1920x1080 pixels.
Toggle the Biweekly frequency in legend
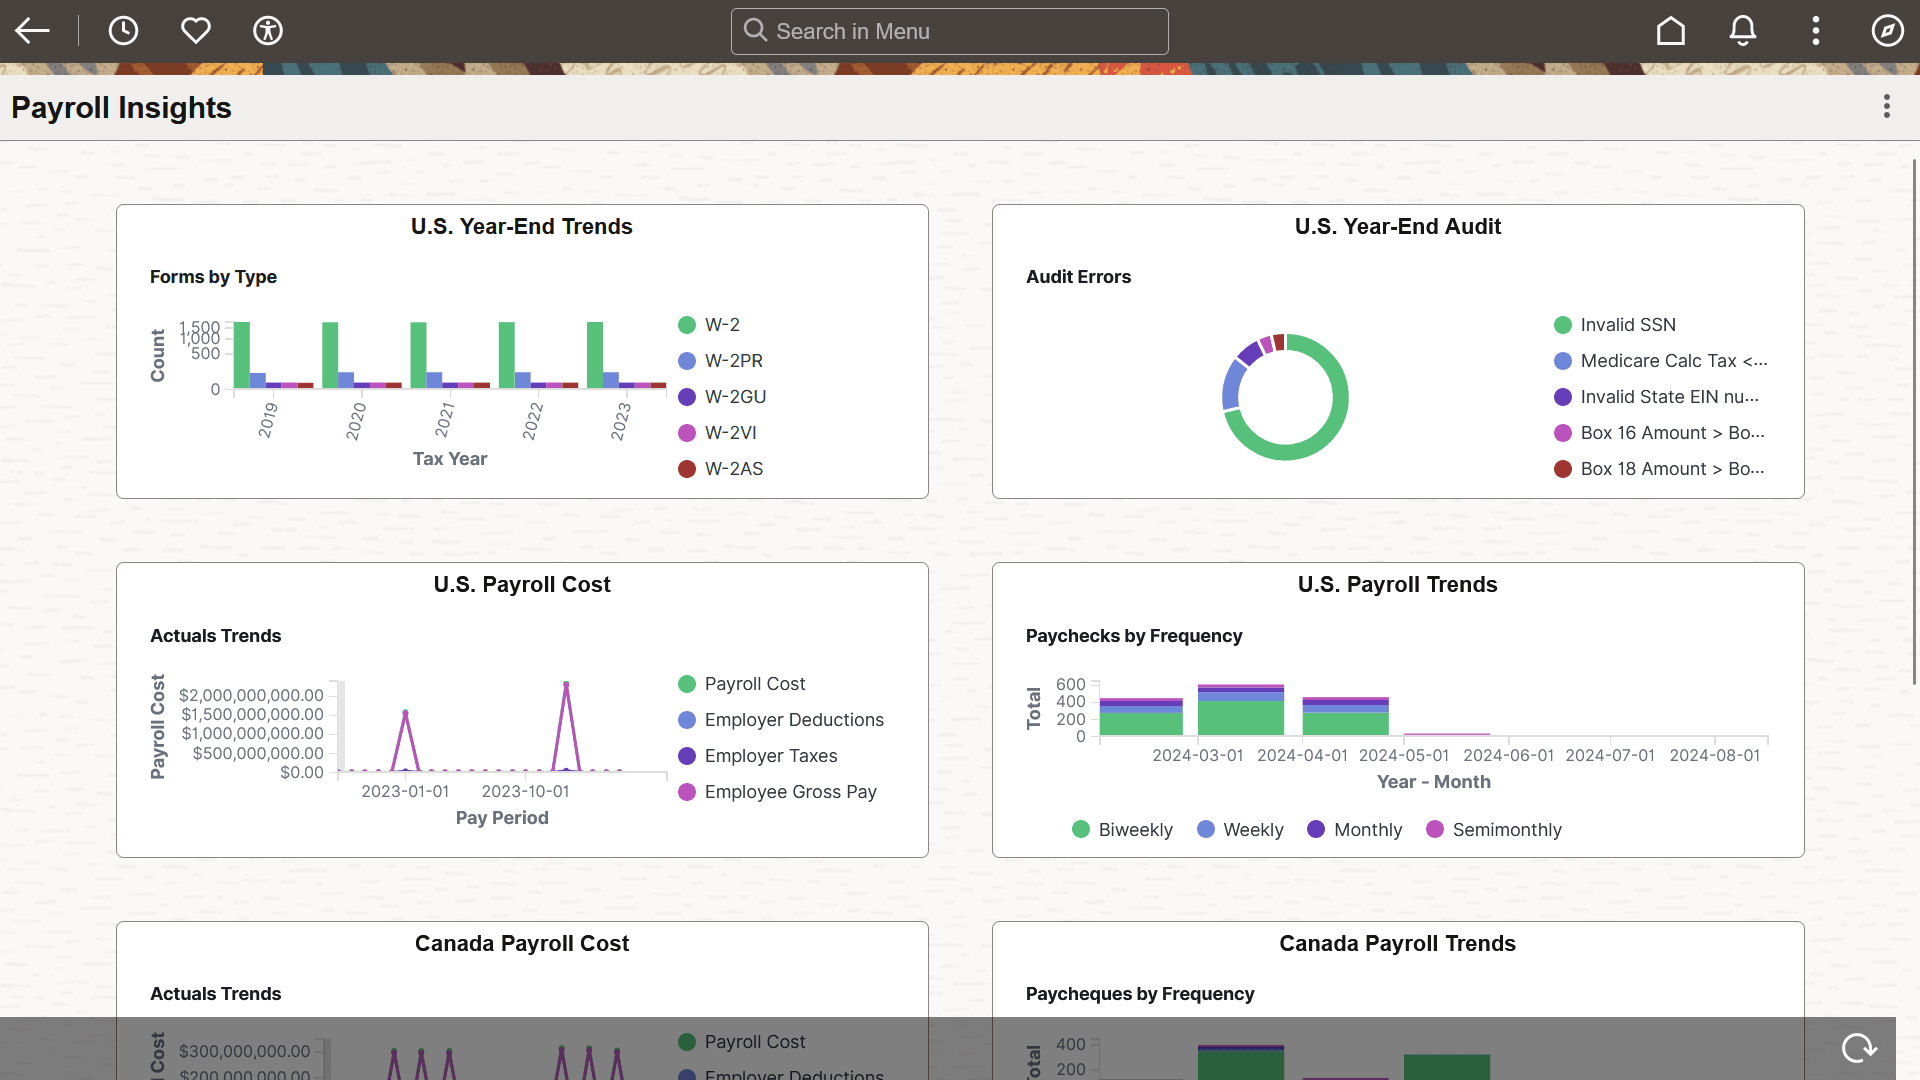coord(1122,829)
